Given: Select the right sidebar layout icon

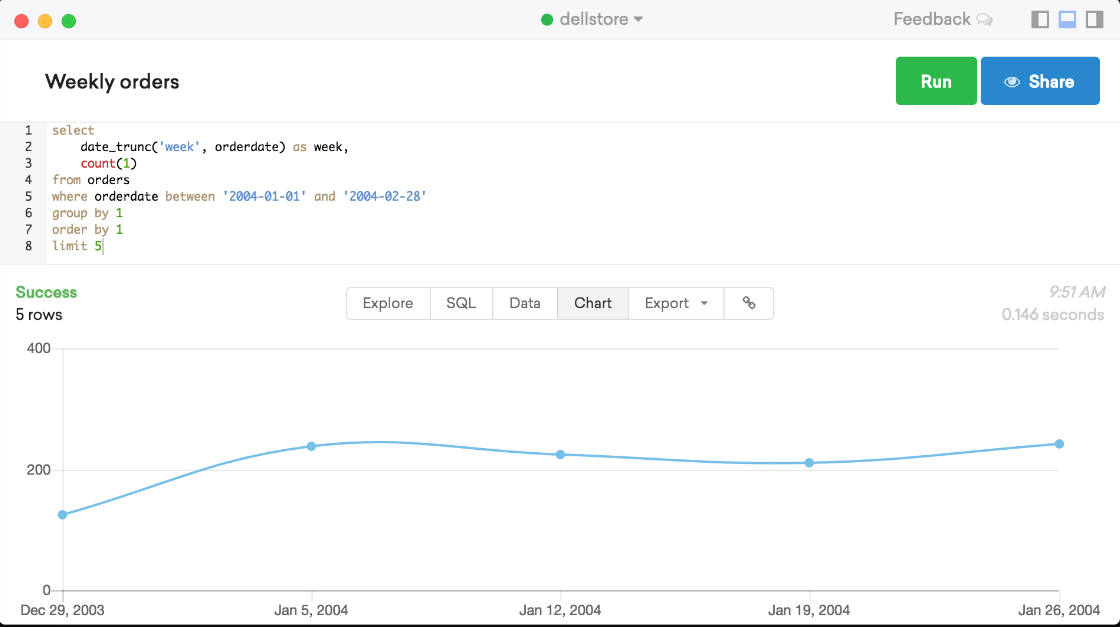Looking at the screenshot, I should 1094,19.
